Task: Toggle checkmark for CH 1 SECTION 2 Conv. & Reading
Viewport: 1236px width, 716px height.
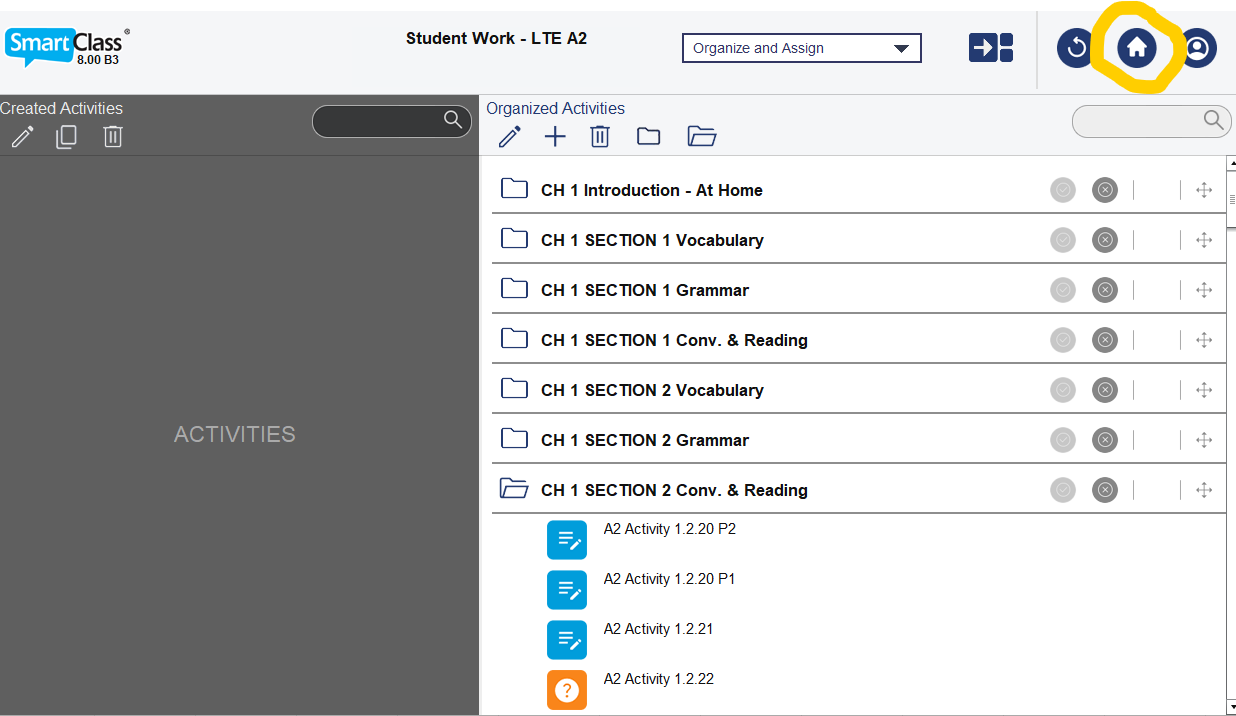Action: pyautogui.click(x=1063, y=490)
